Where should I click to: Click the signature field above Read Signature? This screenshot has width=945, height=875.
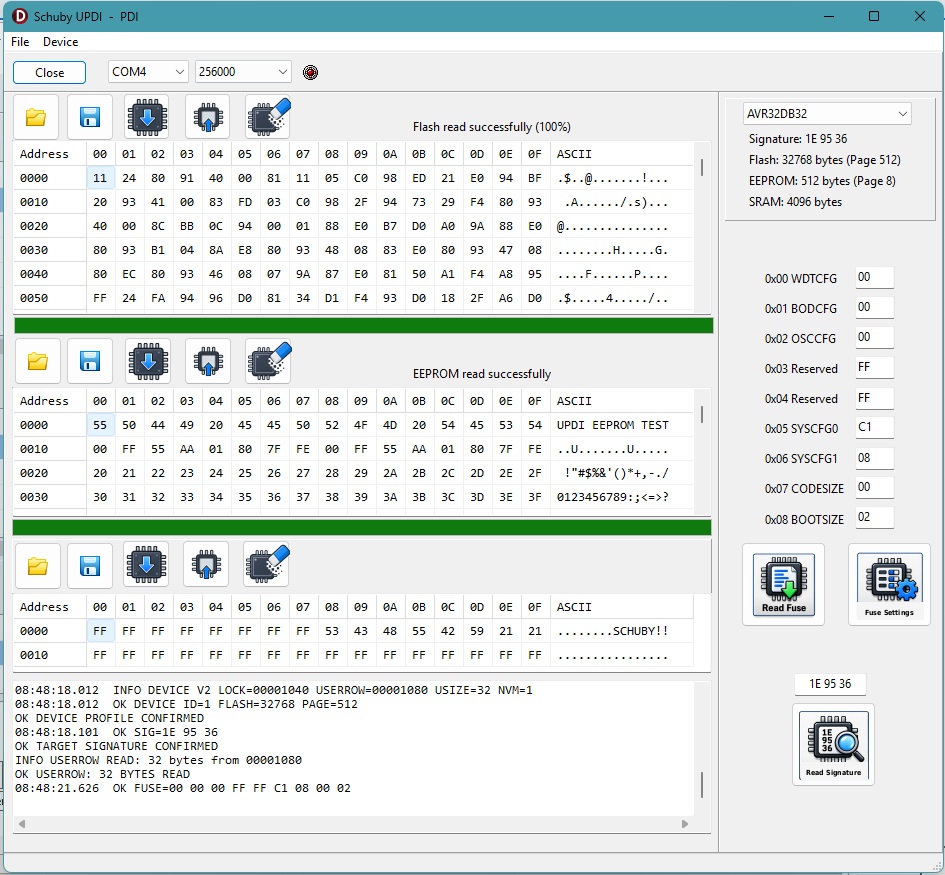tap(830, 684)
